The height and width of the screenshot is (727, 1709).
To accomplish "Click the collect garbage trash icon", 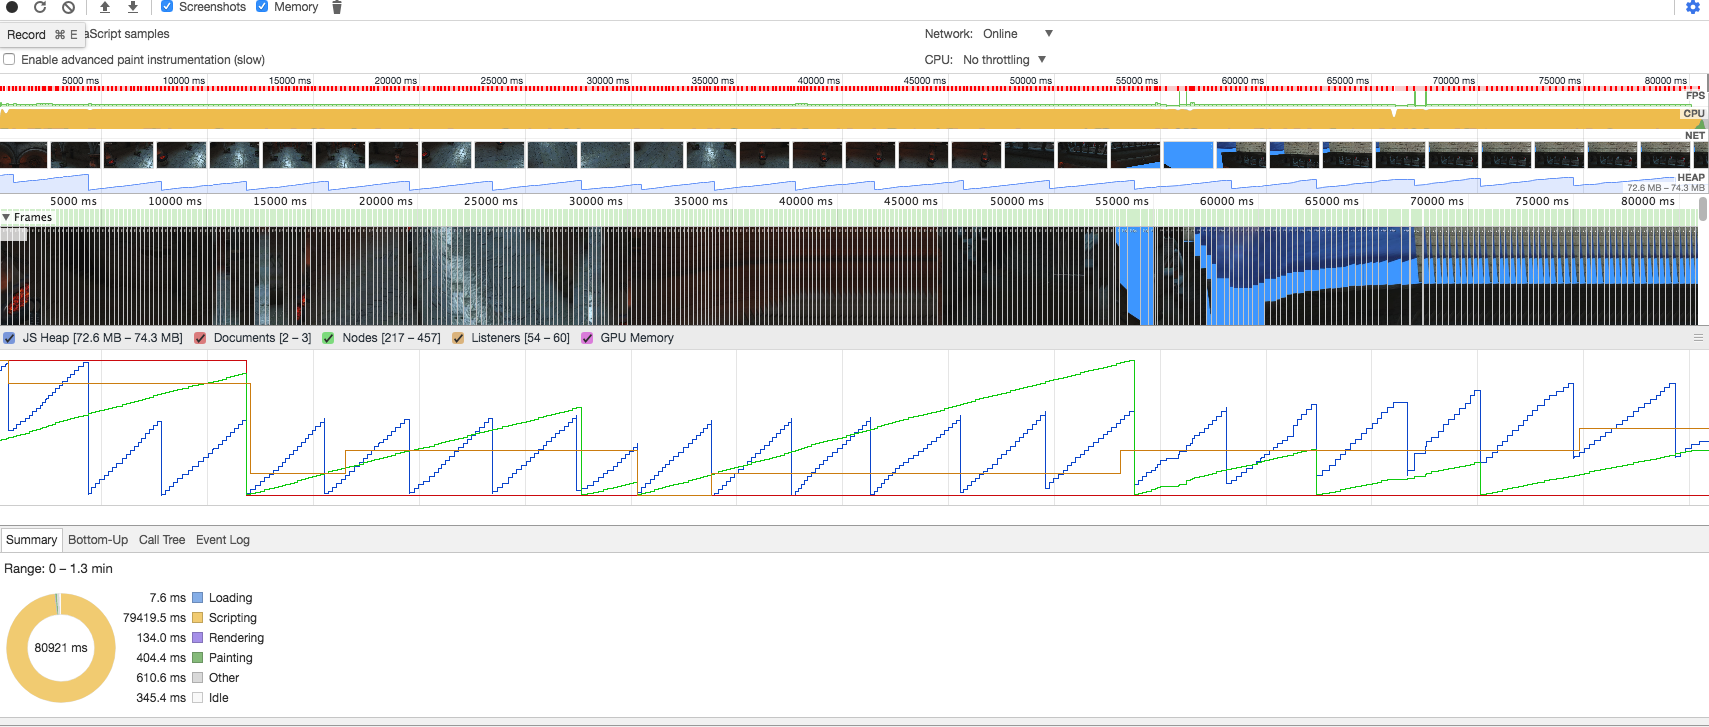I will coord(337,7).
